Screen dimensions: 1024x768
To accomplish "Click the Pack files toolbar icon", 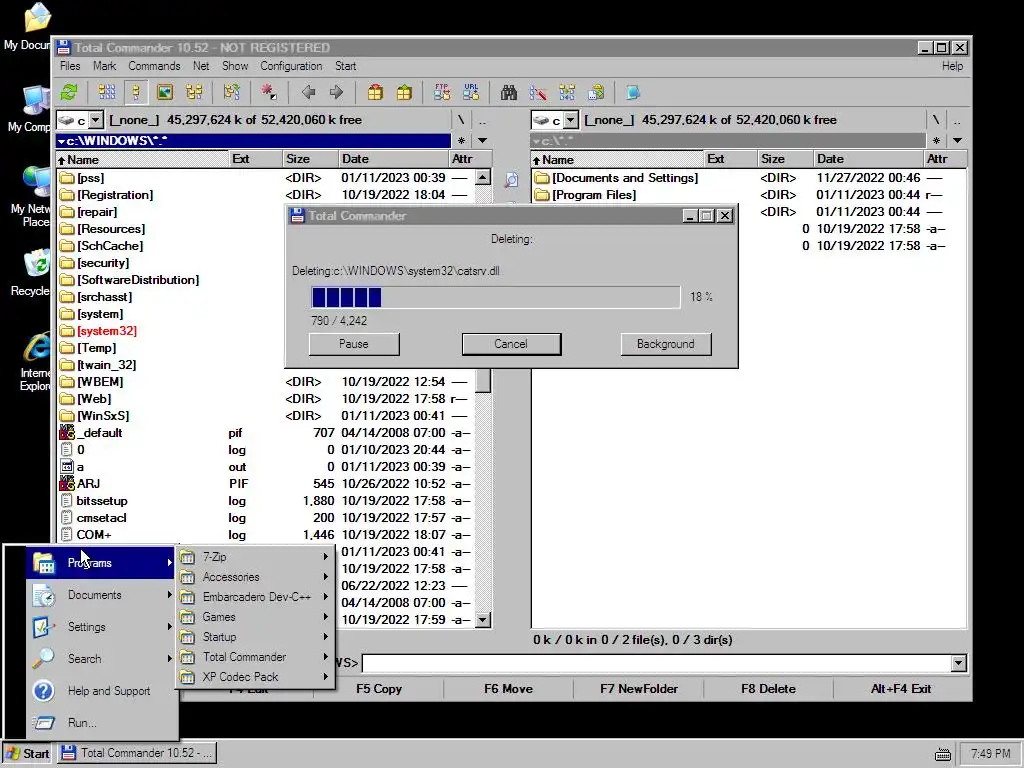I will pos(376,93).
